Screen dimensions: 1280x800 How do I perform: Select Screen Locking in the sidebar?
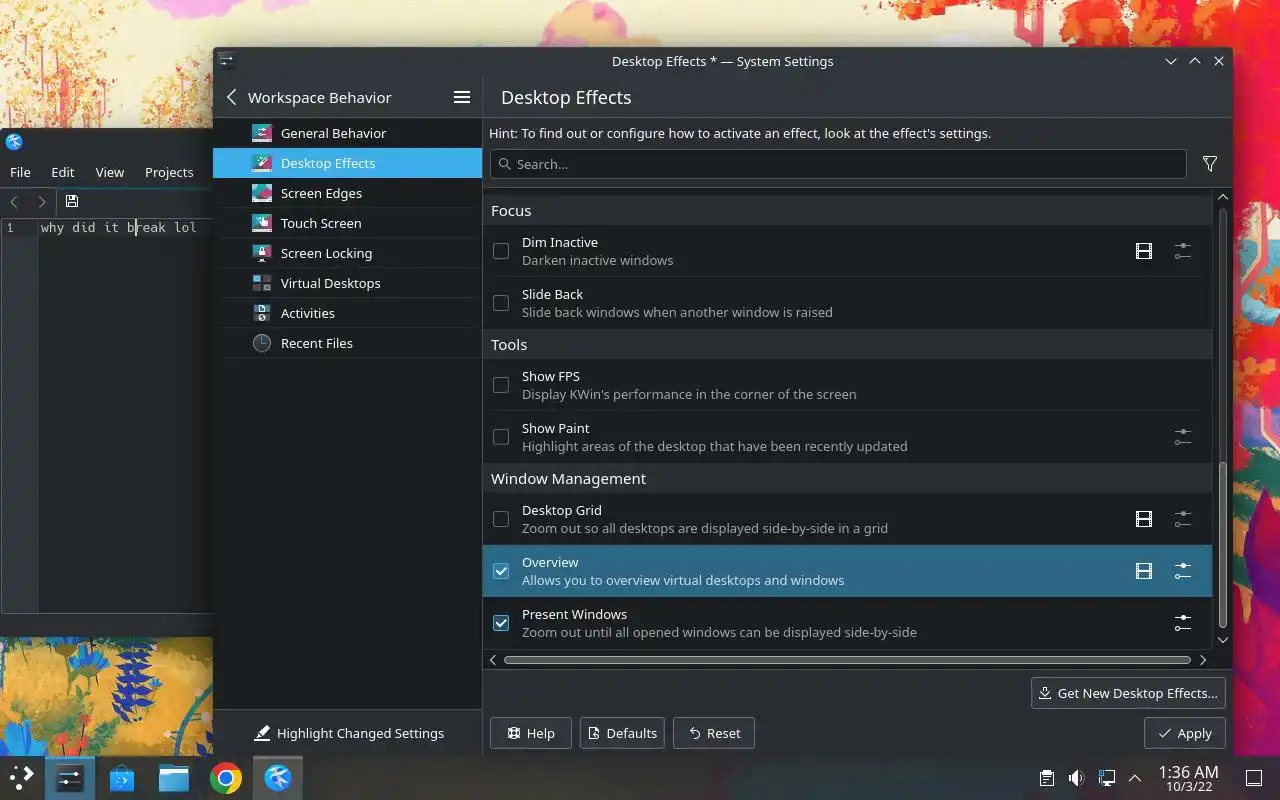[x=347, y=253]
